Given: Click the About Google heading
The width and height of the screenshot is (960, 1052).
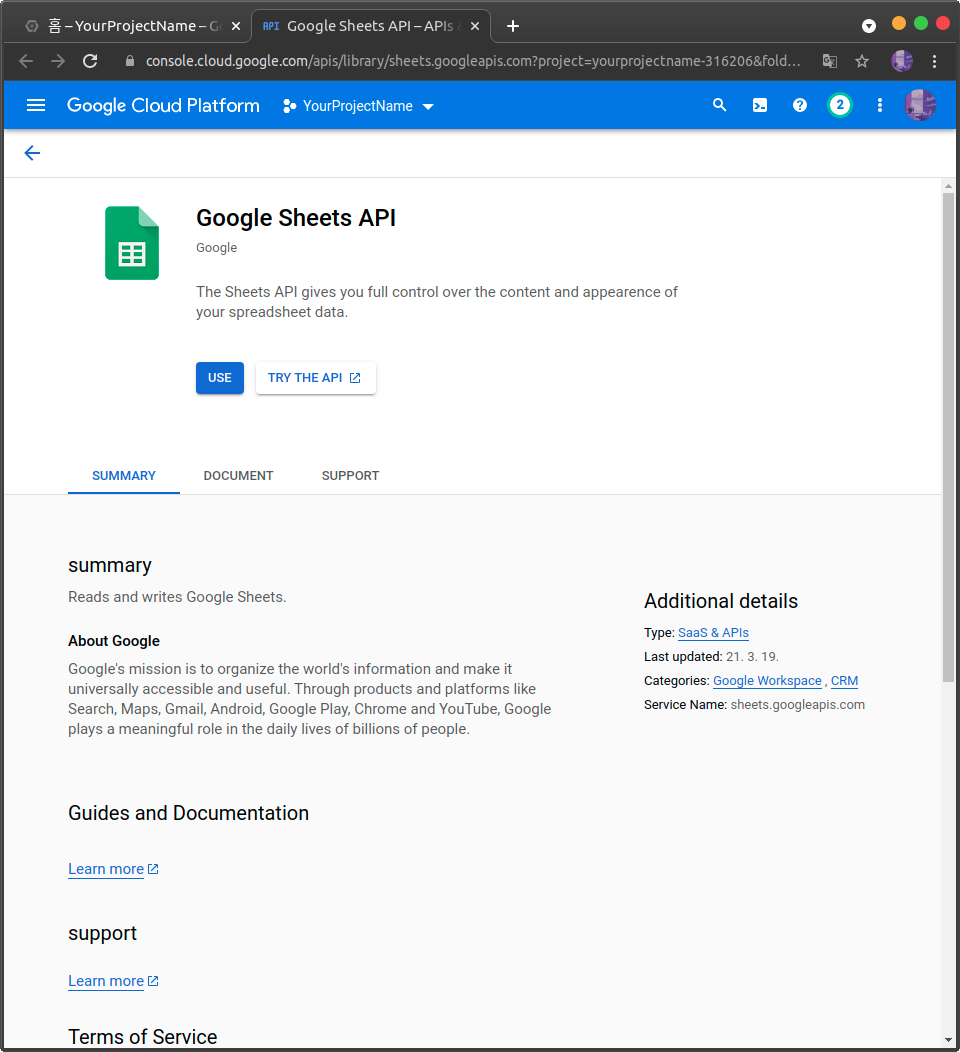Looking at the screenshot, I should 114,641.
